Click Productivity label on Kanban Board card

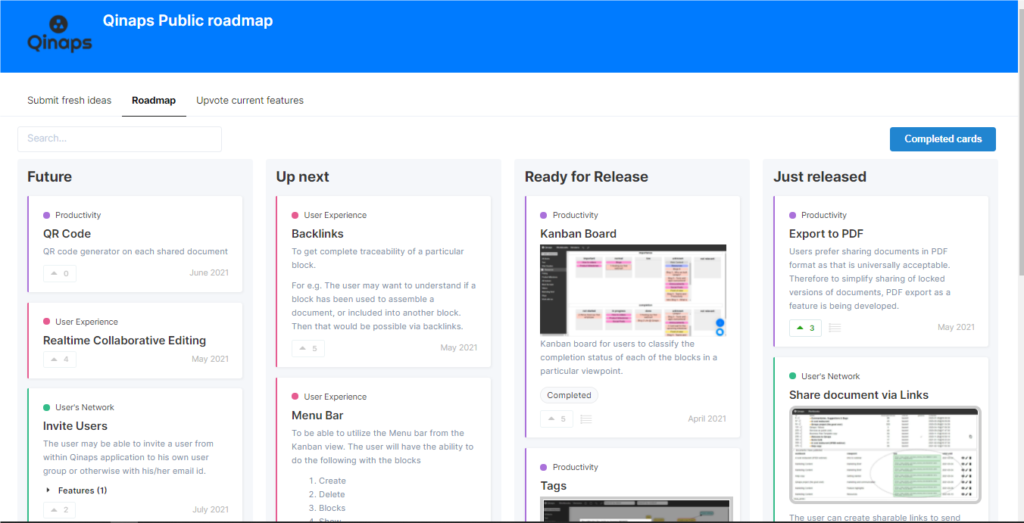coord(575,215)
